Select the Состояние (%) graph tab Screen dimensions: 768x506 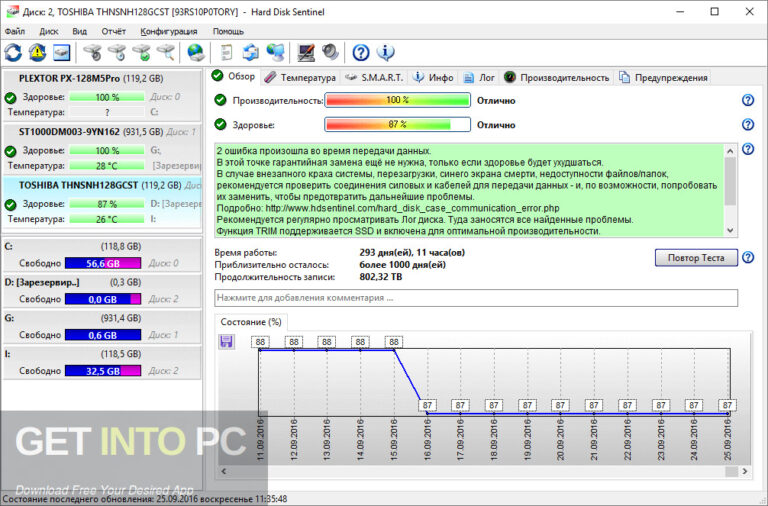pyautogui.click(x=251, y=322)
